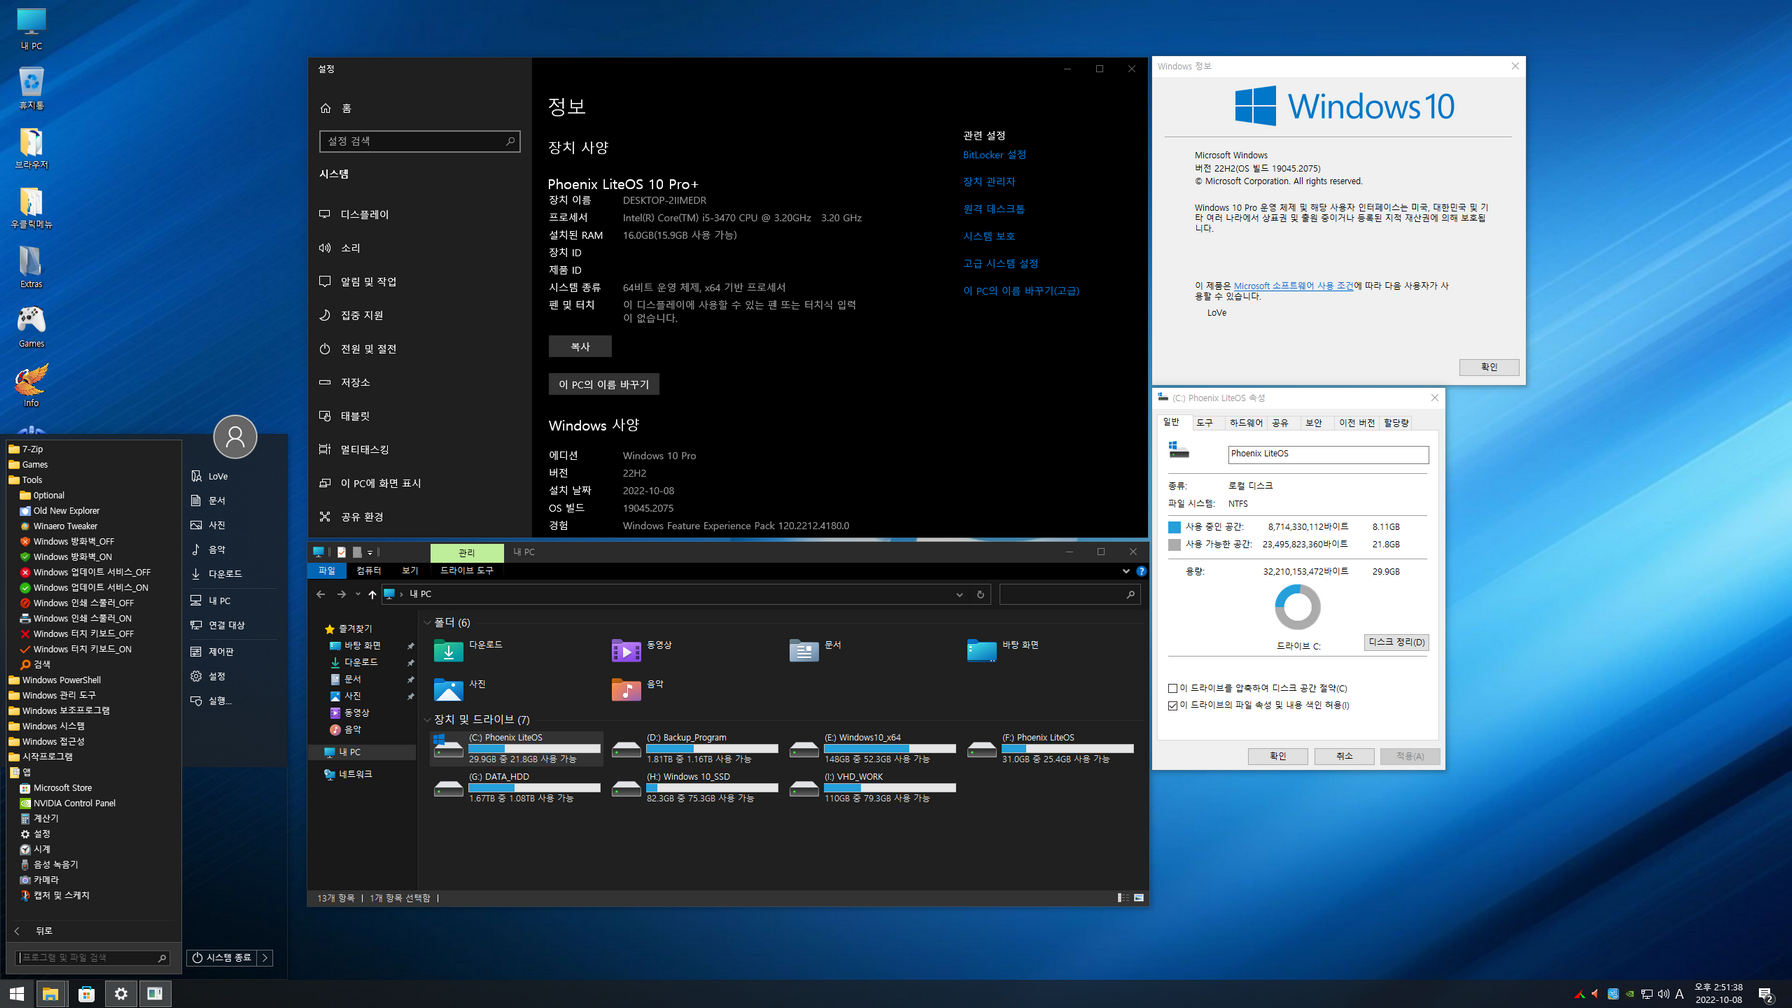Open the 보기 ribbon tab
Viewport: 1792px width, 1008px height.
coord(410,570)
